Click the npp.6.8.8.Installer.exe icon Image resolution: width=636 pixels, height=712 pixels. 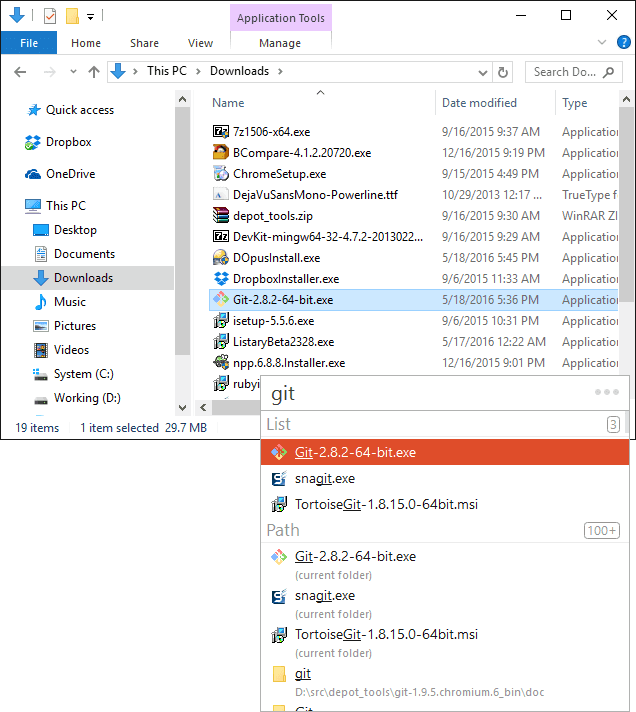[x=221, y=362]
